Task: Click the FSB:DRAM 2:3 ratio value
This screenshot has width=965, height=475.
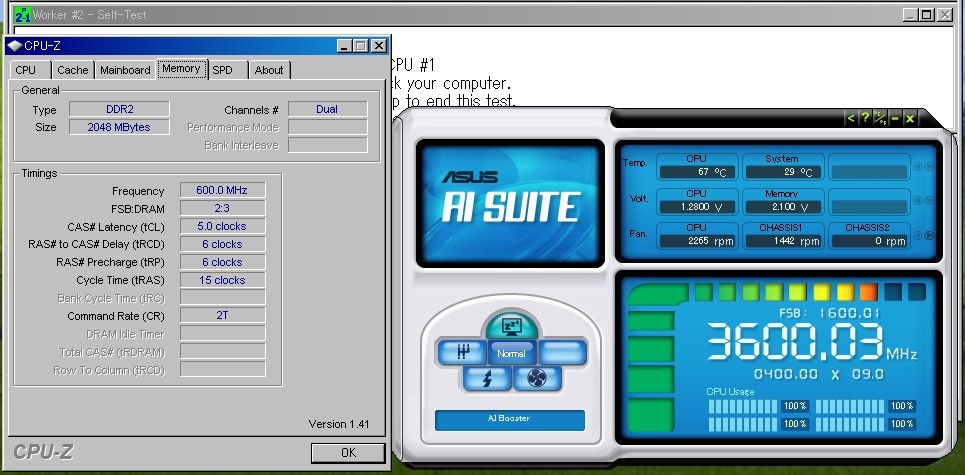Action: tap(222, 209)
